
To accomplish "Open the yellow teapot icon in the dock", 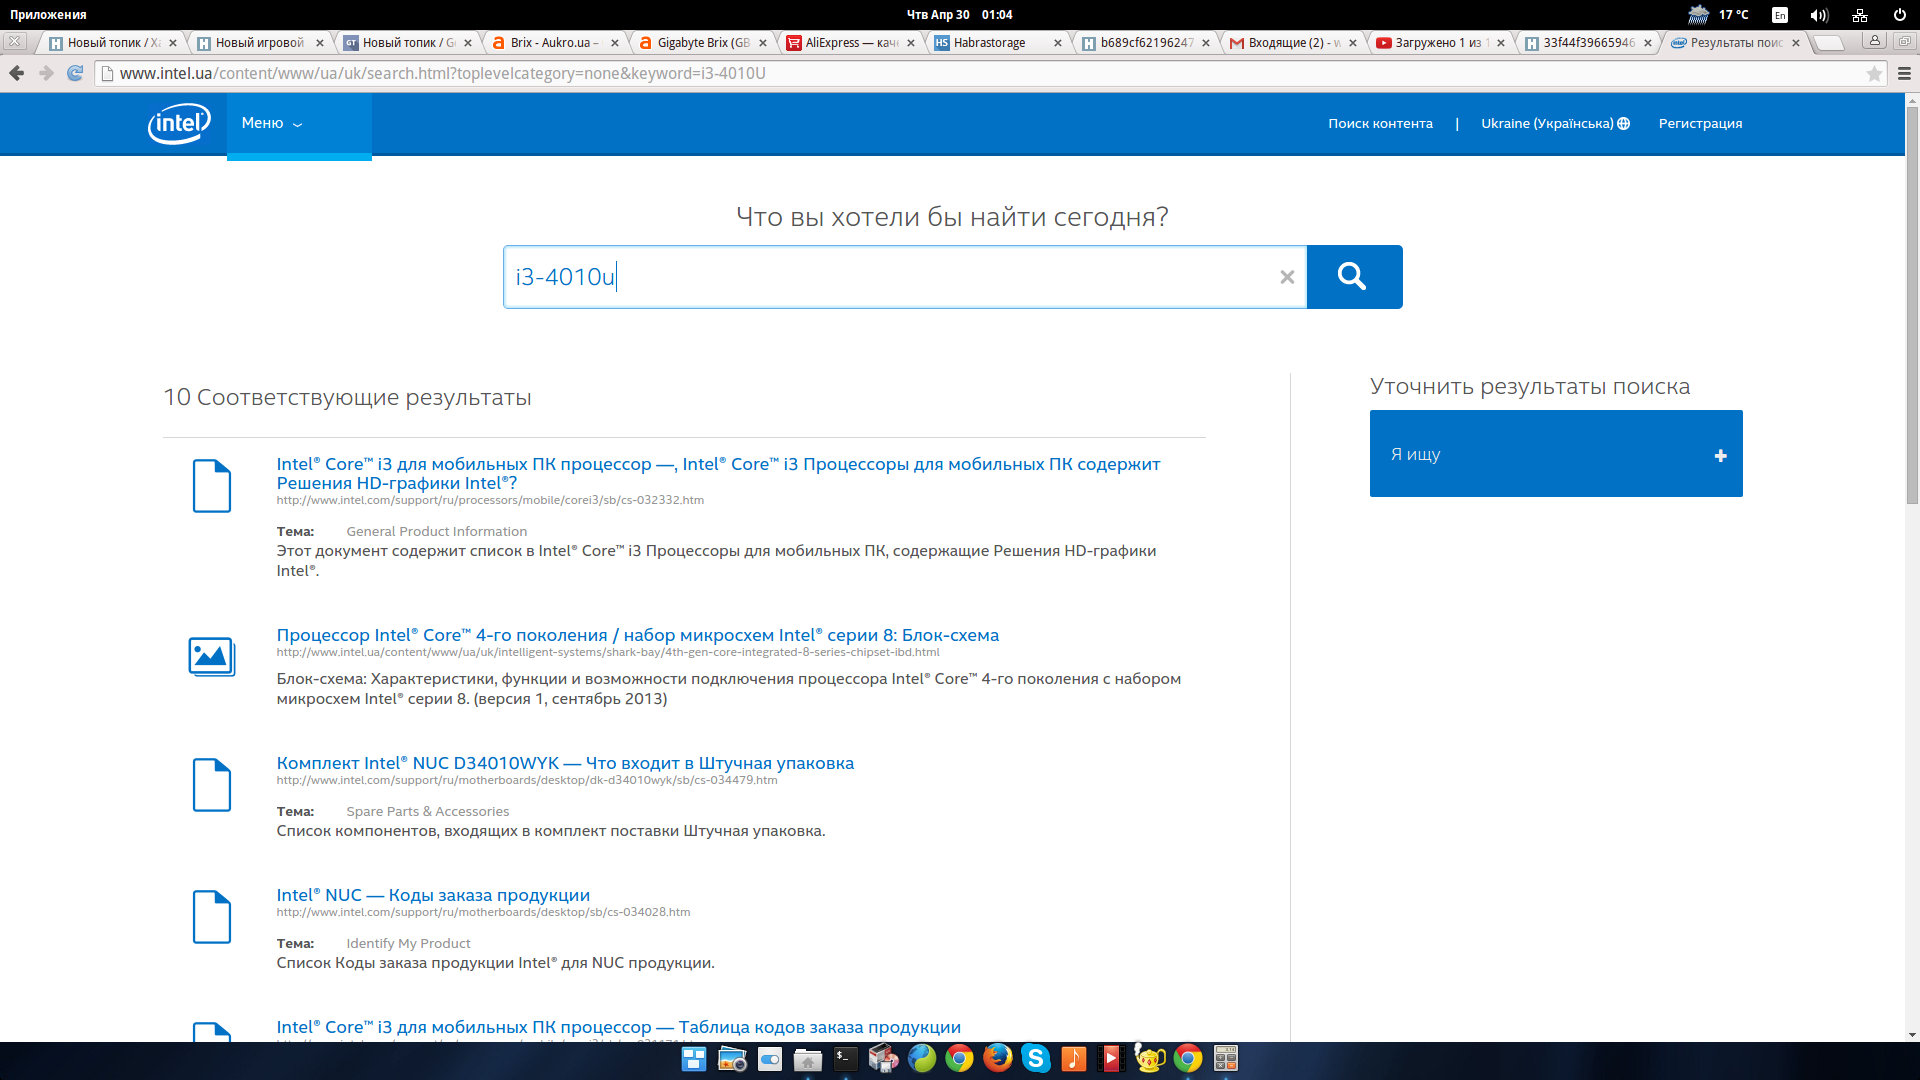I will click(1150, 1058).
